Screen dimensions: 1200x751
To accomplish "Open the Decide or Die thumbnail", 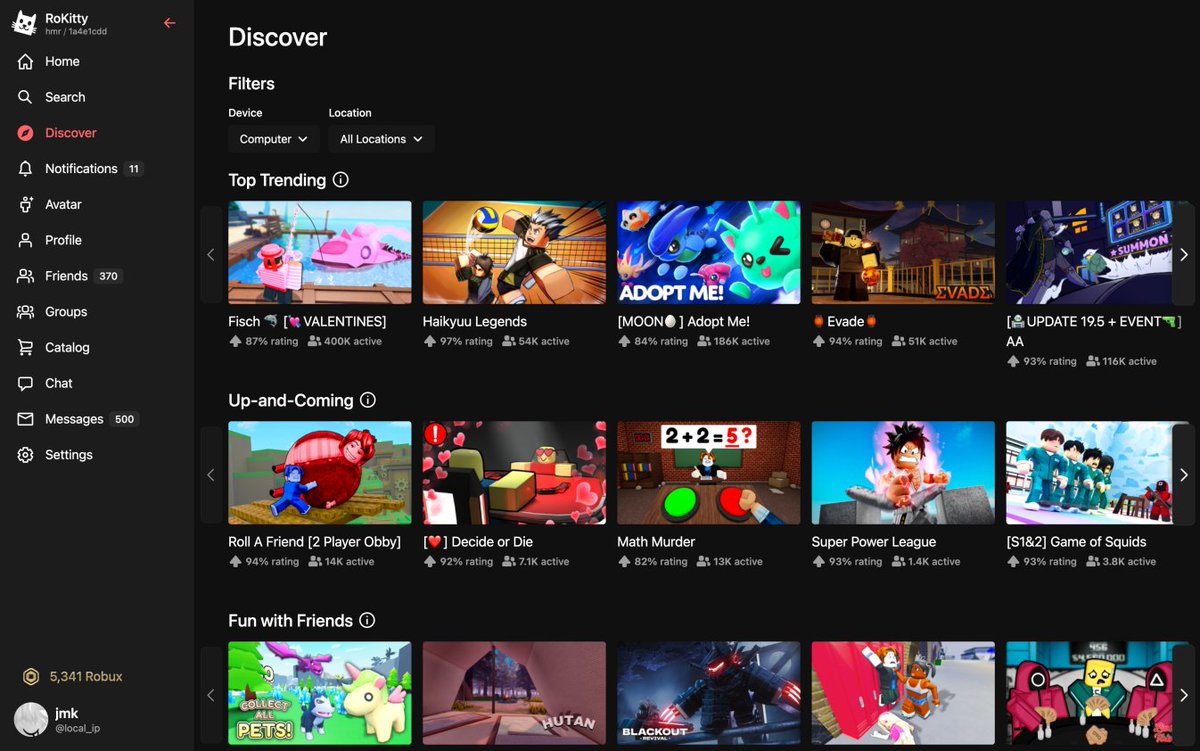I will click(x=514, y=473).
